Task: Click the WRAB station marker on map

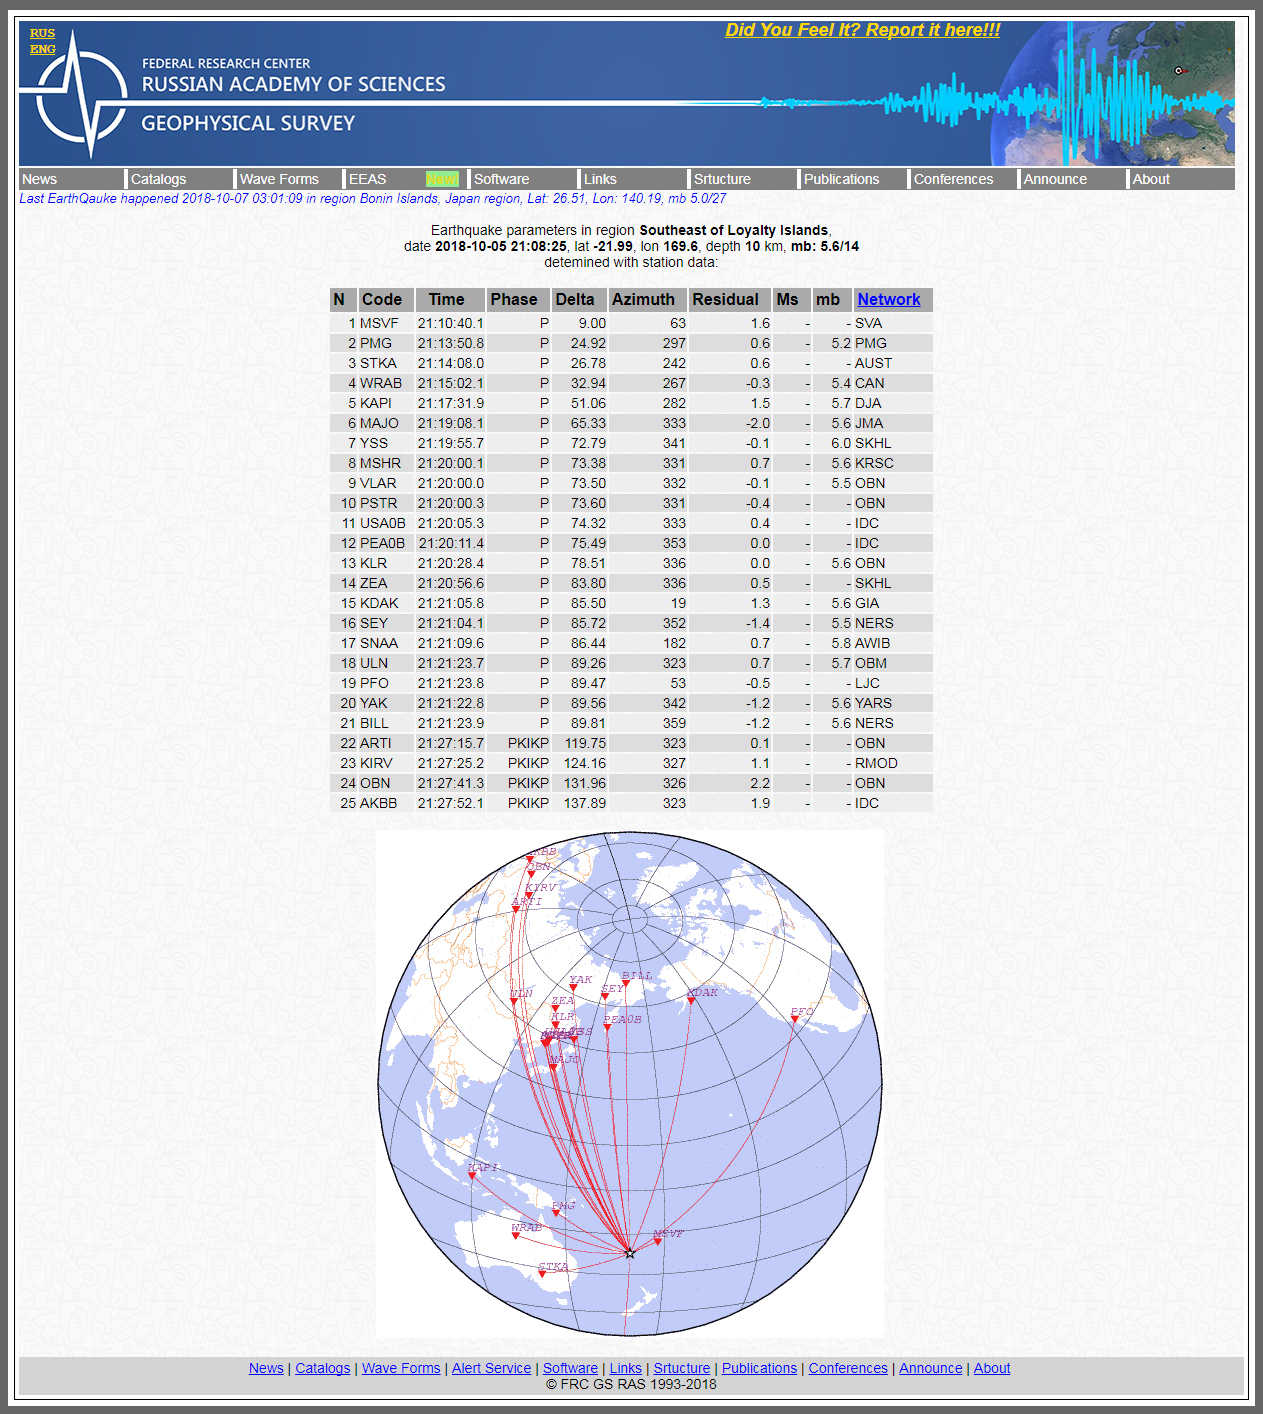Action: tap(516, 1235)
